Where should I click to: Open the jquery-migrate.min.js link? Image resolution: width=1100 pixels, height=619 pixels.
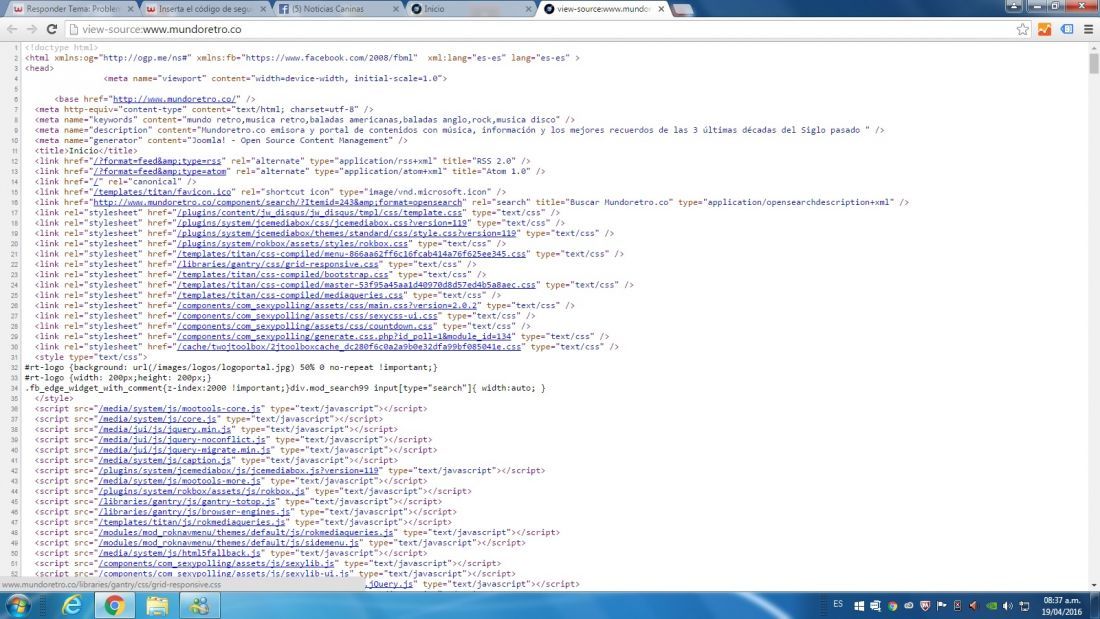point(185,450)
